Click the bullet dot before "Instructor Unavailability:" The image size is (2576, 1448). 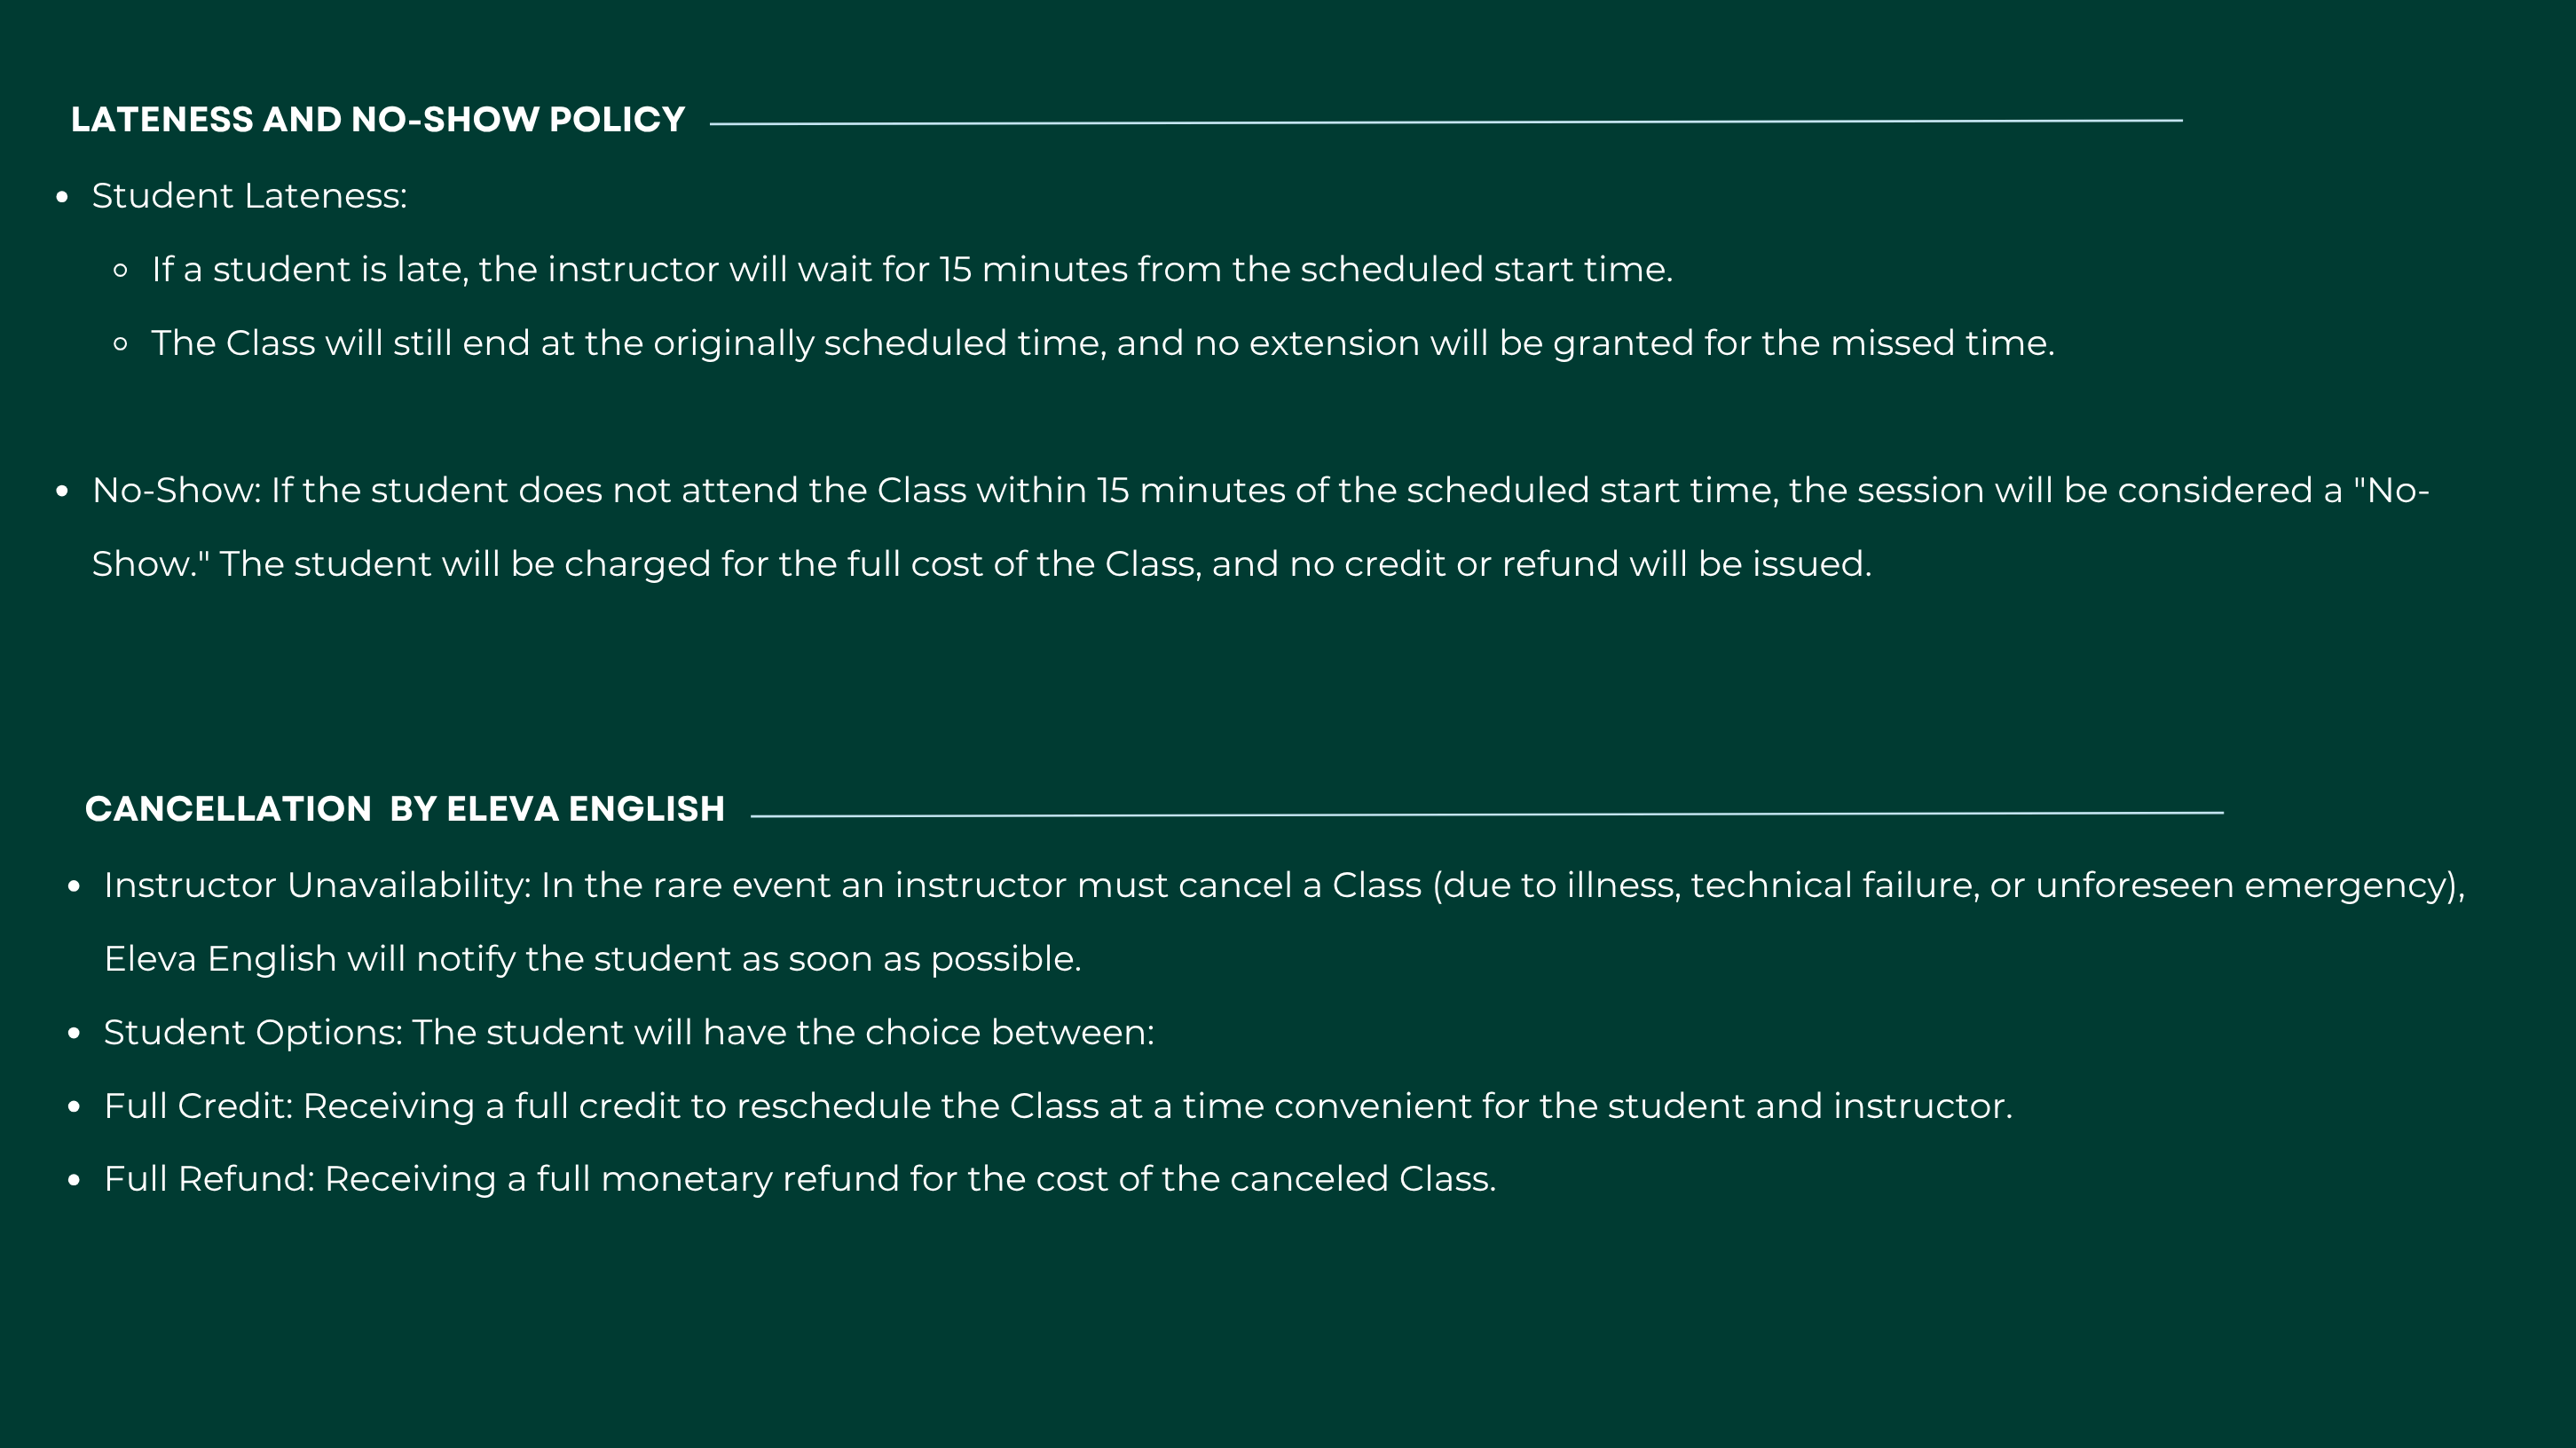click(74, 886)
